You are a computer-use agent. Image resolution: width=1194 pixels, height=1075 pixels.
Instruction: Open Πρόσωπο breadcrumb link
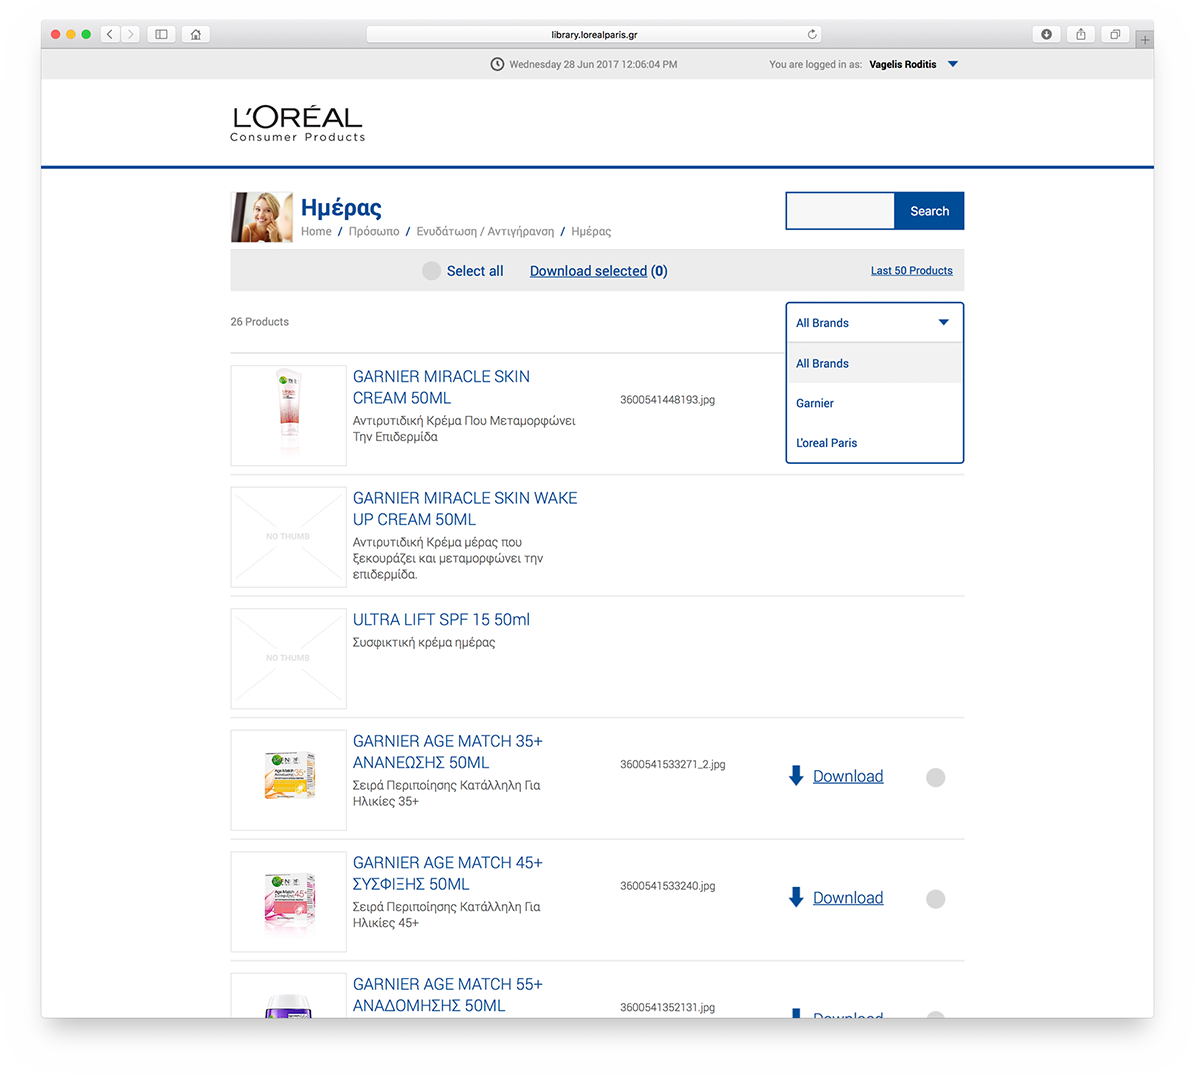(374, 231)
